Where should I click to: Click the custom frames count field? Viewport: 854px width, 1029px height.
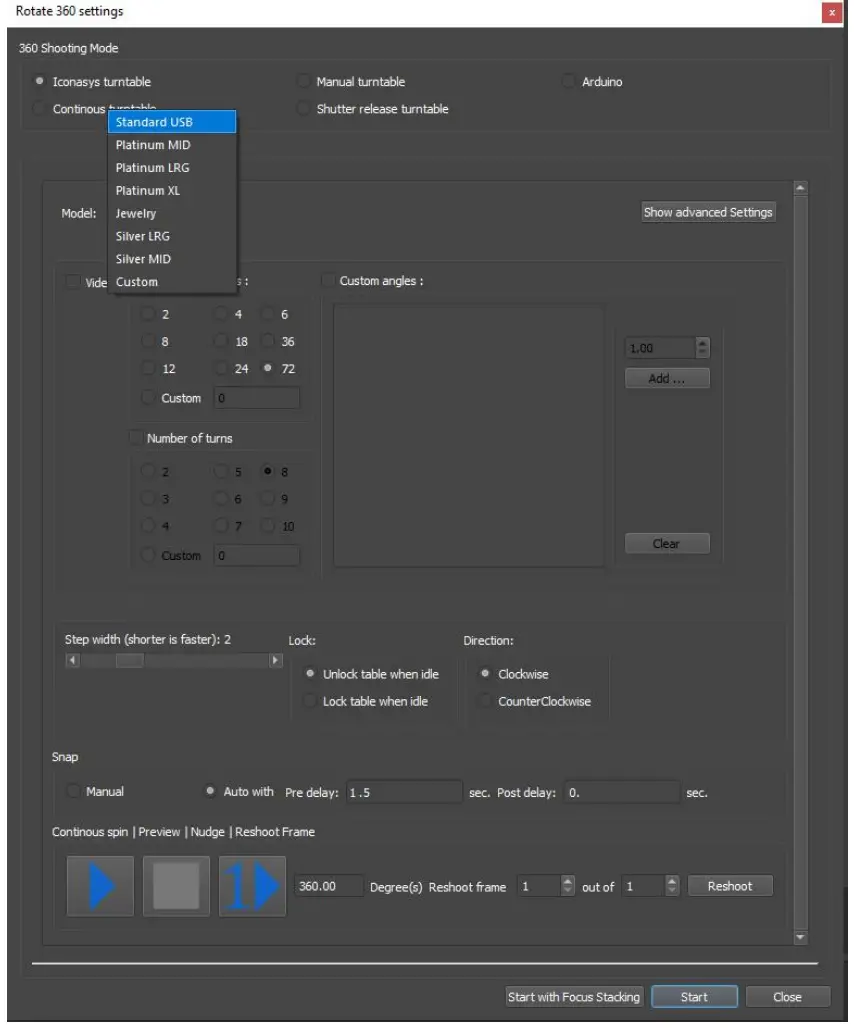coord(257,398)
